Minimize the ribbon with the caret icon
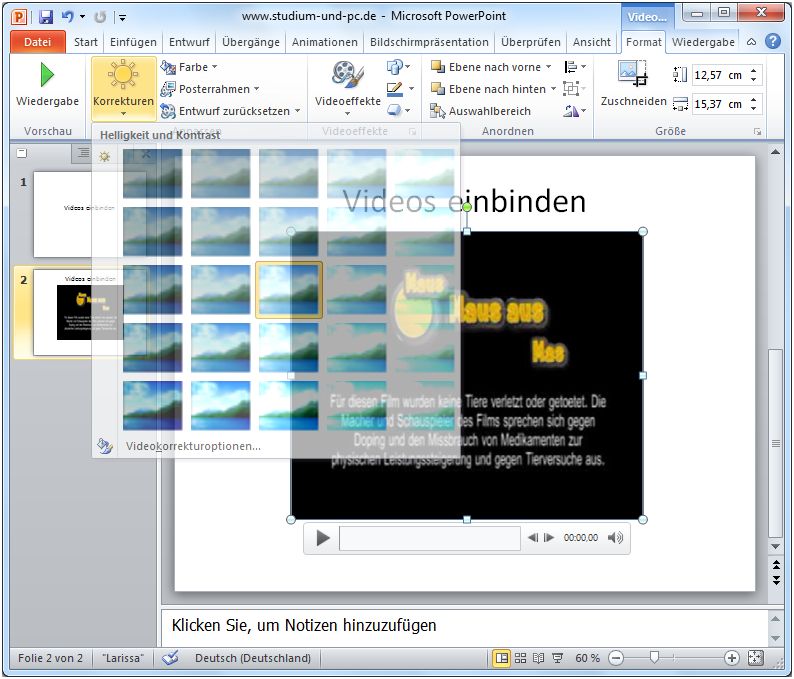 (751, 42)
